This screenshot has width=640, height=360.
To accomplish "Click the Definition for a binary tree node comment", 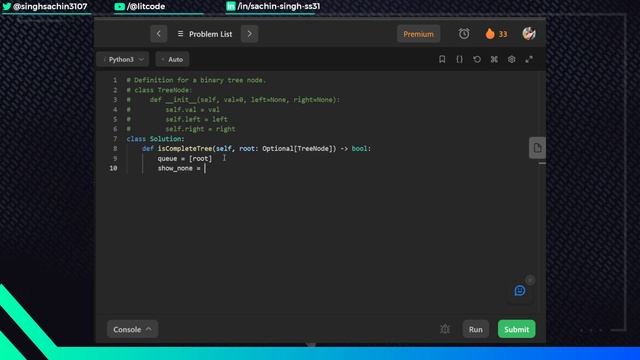I will point(196,80).
